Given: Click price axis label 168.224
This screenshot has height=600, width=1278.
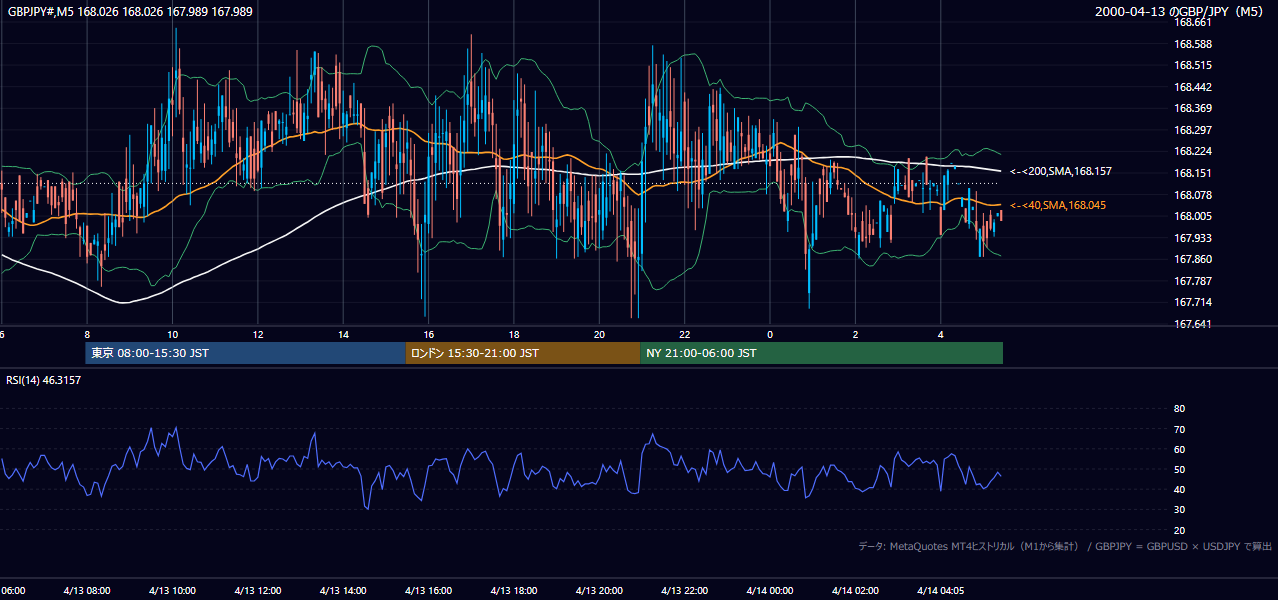Looking at the screenshot, I should click(x=1192, y=152).
